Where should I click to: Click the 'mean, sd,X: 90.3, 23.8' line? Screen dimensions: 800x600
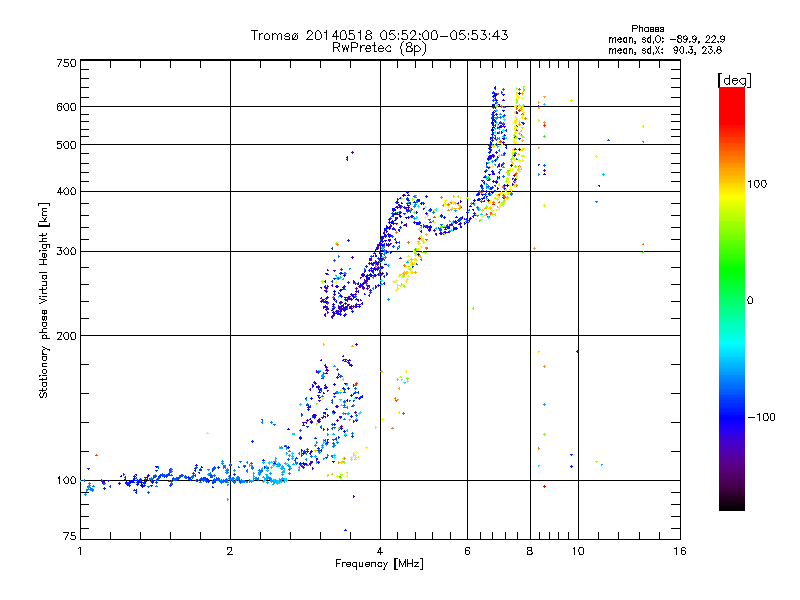pos(665,50)
